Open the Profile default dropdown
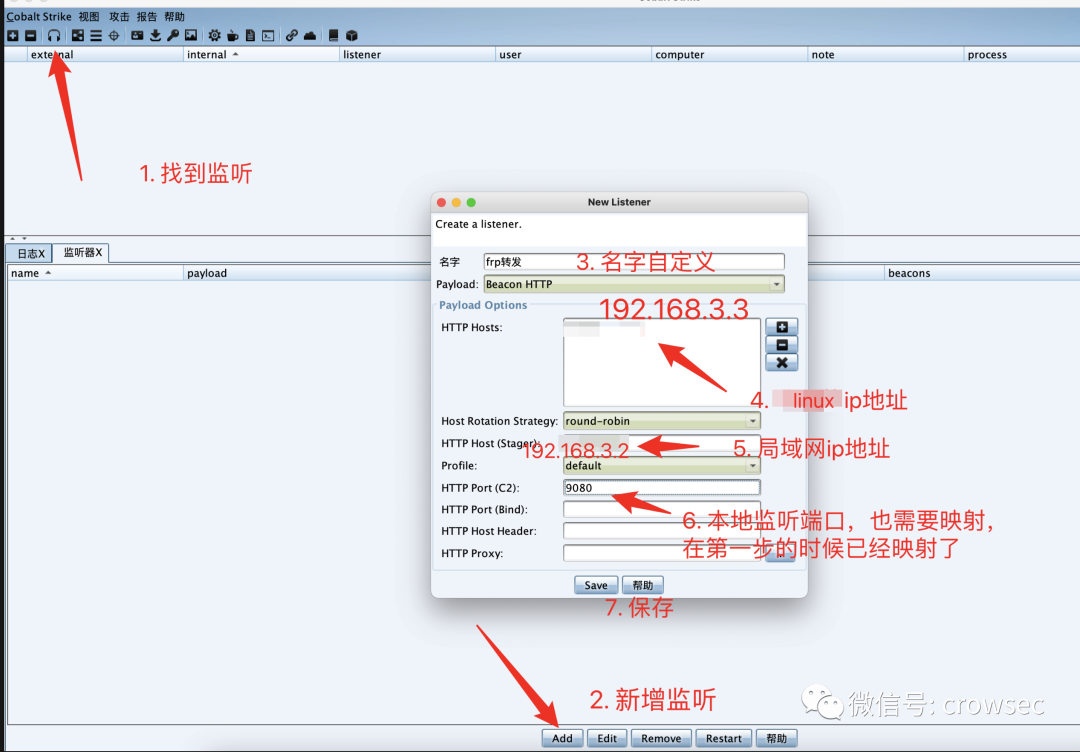The height and width of the screenshot is (752, 1080). pyautogui.click(x=661, y=466)
